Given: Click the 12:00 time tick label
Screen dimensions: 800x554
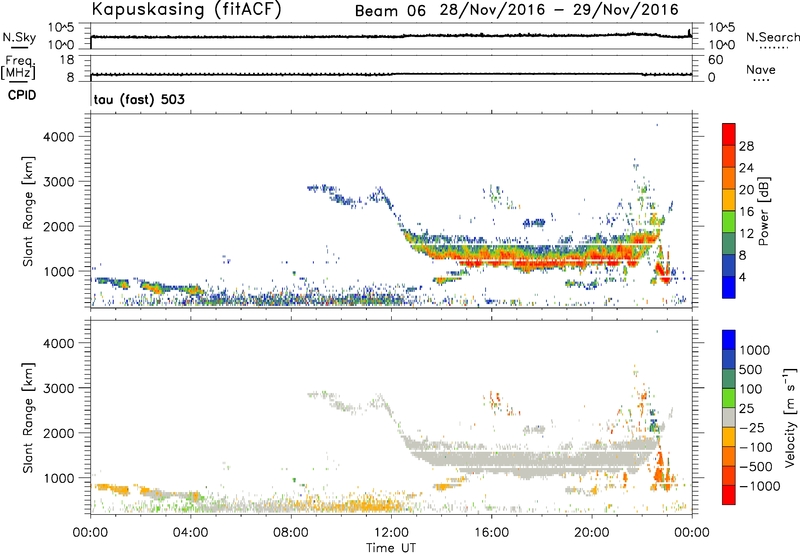Looking at the screenshot, I should click(x=391, y=533).
